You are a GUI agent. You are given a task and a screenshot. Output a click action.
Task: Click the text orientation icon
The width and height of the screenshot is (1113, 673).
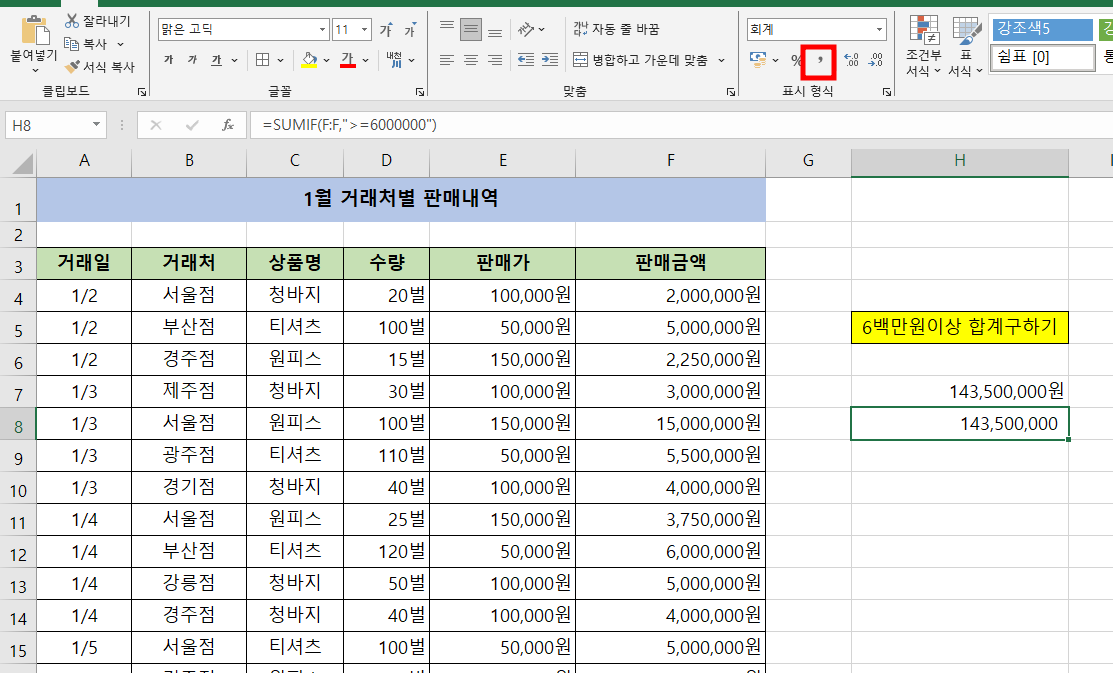point(526,29)
